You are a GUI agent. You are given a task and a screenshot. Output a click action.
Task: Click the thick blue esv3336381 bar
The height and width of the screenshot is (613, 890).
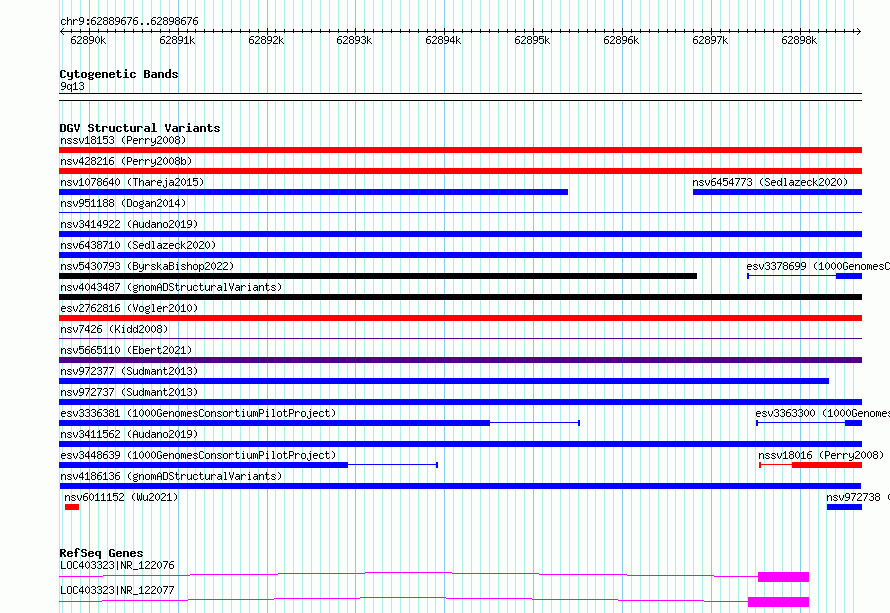pyautogui.click(x=274, y=423)
